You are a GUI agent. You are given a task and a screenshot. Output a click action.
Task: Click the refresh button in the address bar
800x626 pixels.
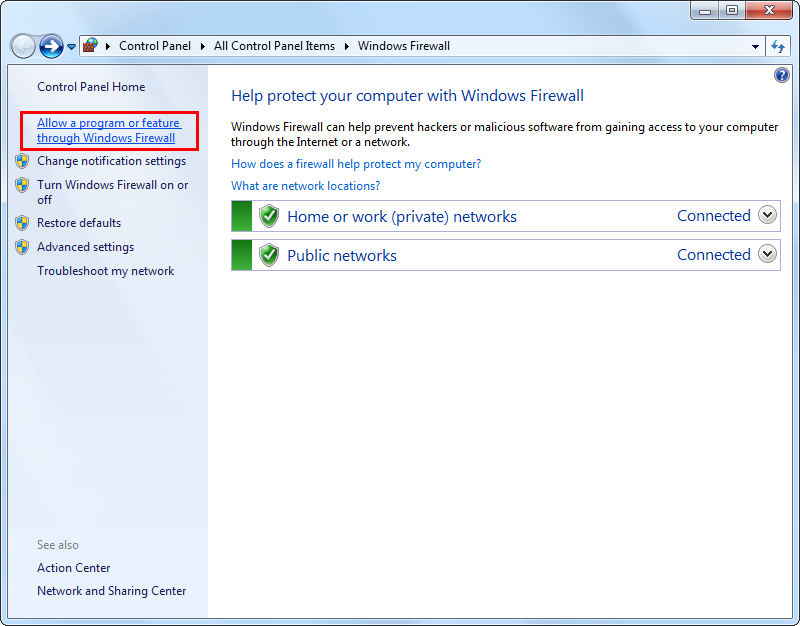coord(778,46)
